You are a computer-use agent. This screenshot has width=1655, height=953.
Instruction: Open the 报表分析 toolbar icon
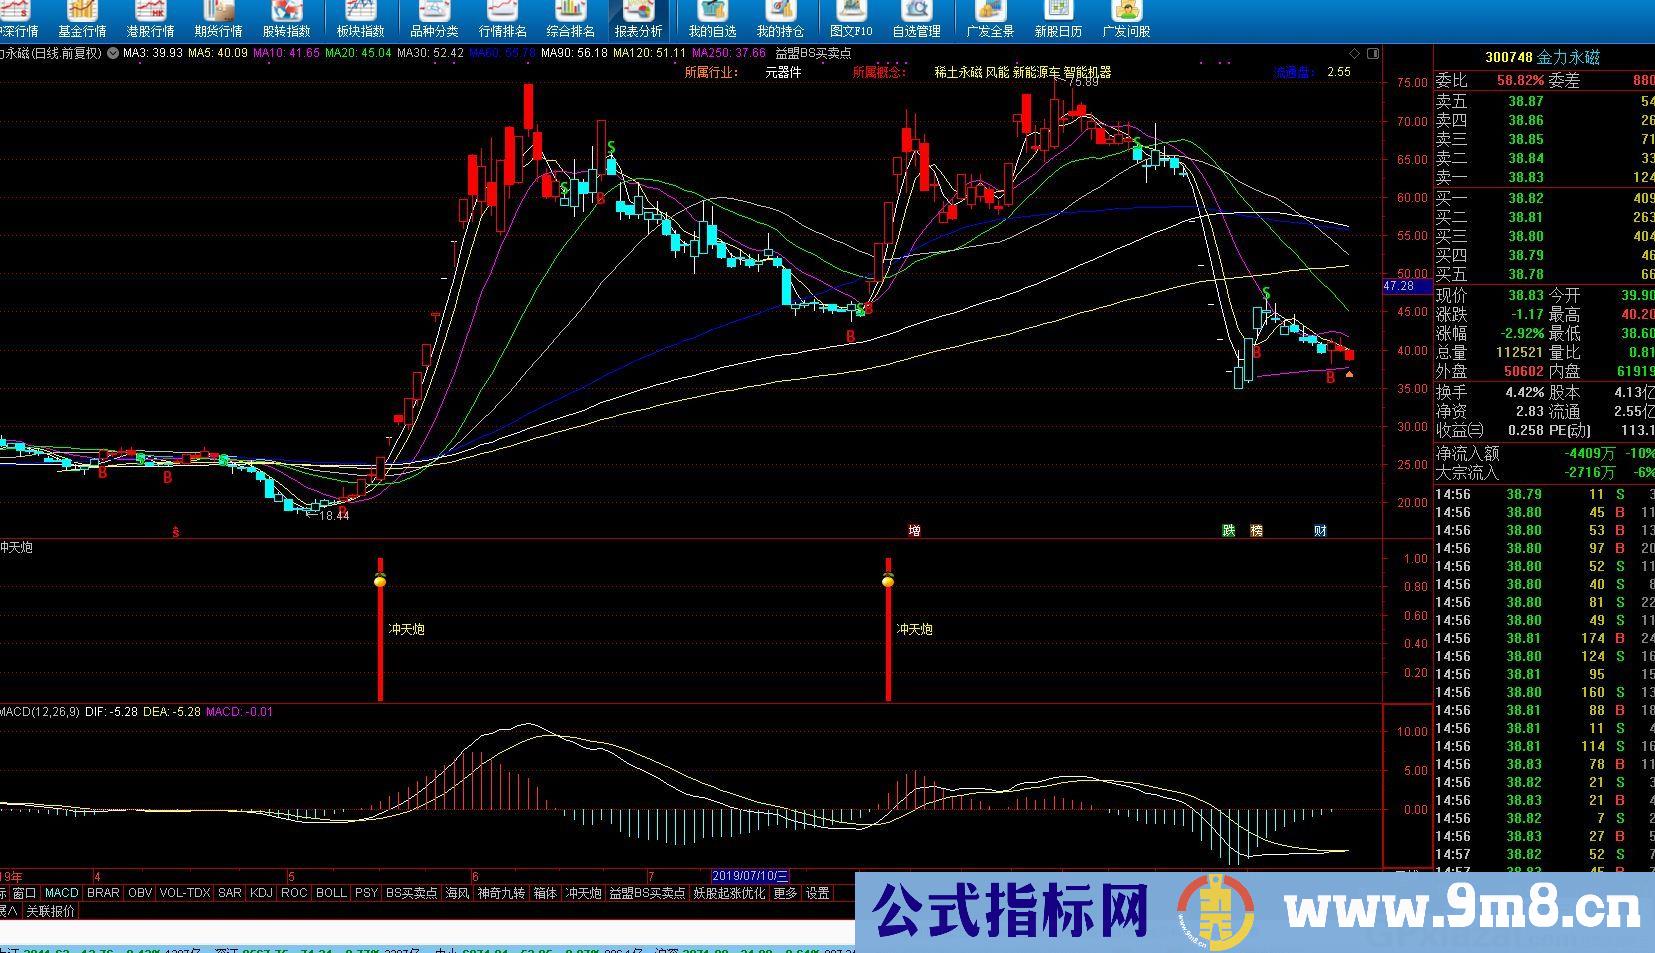pyautogui.click(x=639, y=19)
